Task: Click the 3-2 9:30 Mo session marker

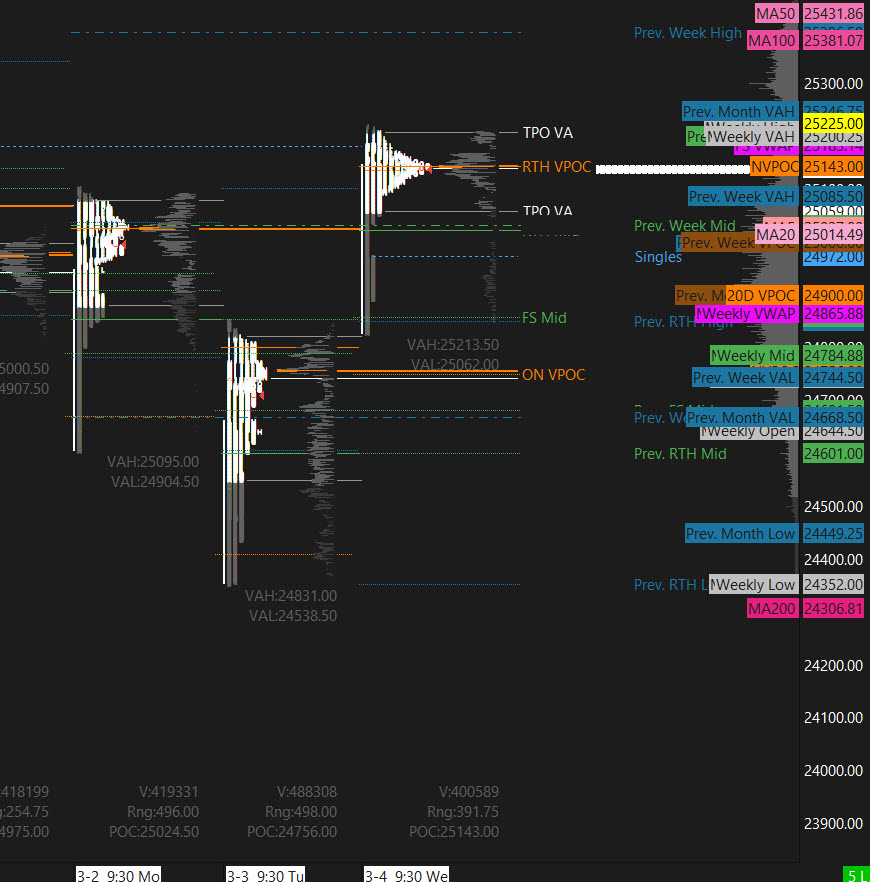Action: (118, 875)
